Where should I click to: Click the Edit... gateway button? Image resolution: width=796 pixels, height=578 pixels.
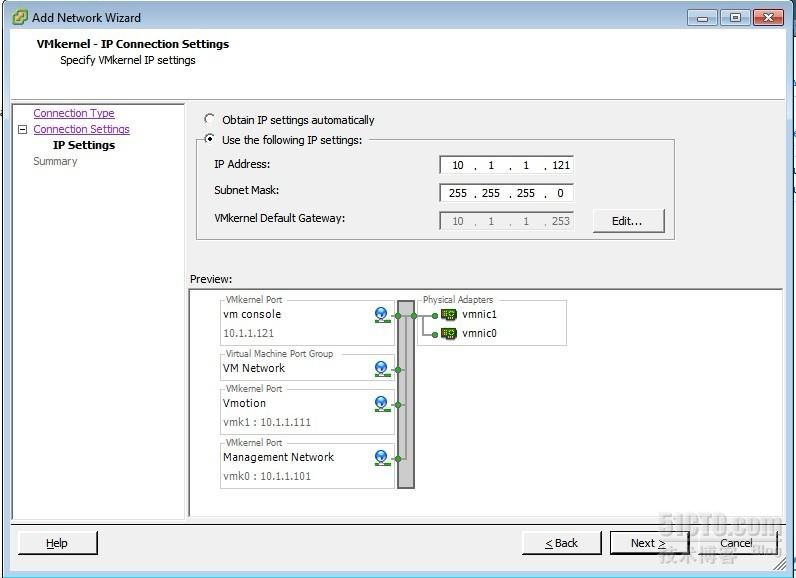pos(628,221)
